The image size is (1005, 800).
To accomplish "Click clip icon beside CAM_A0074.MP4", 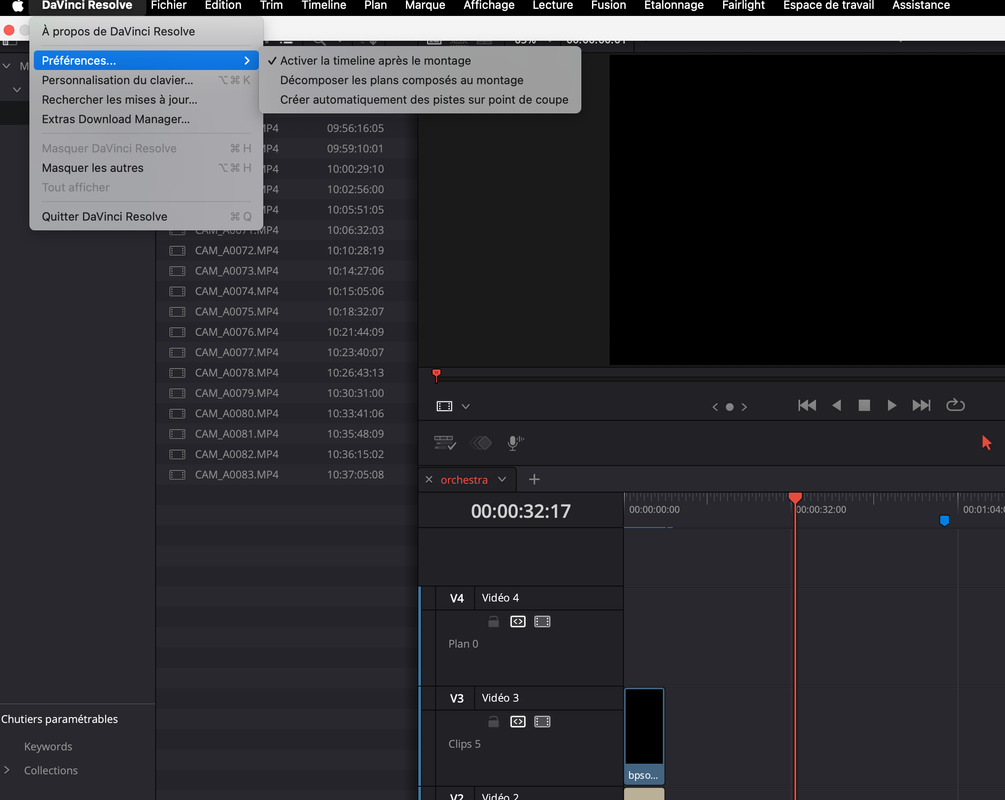I will [x=177, y=291].
